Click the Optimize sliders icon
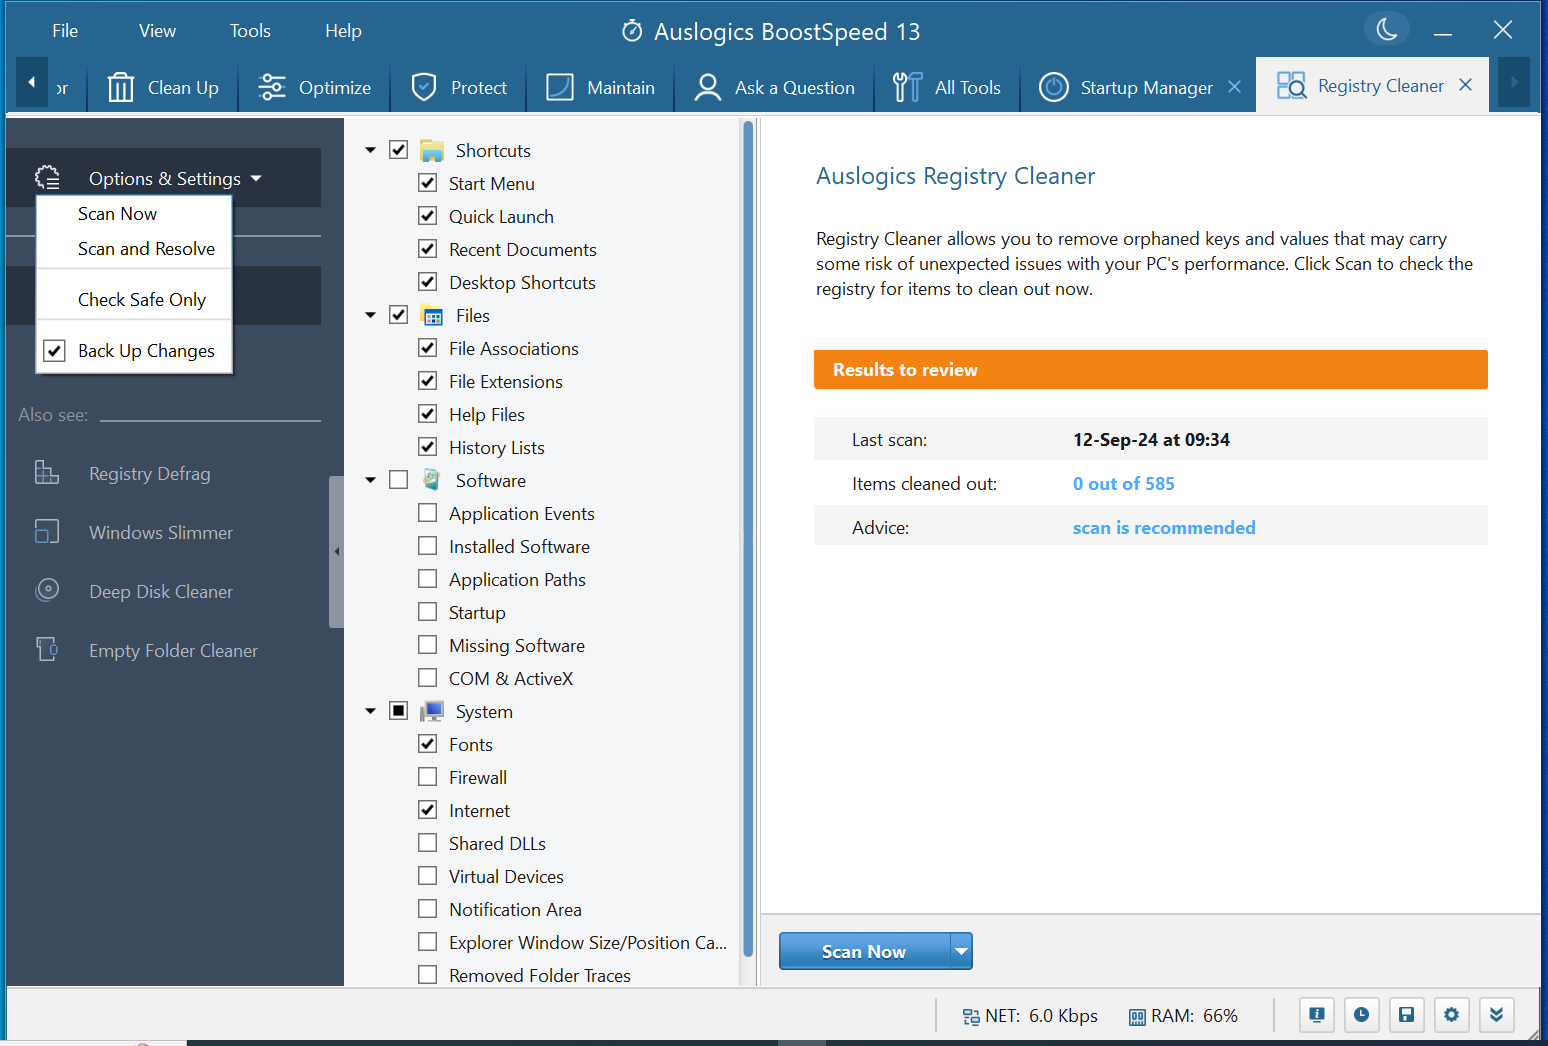Image resolution: width=1548 pixels, height=1046 pixels. [271, 88]
